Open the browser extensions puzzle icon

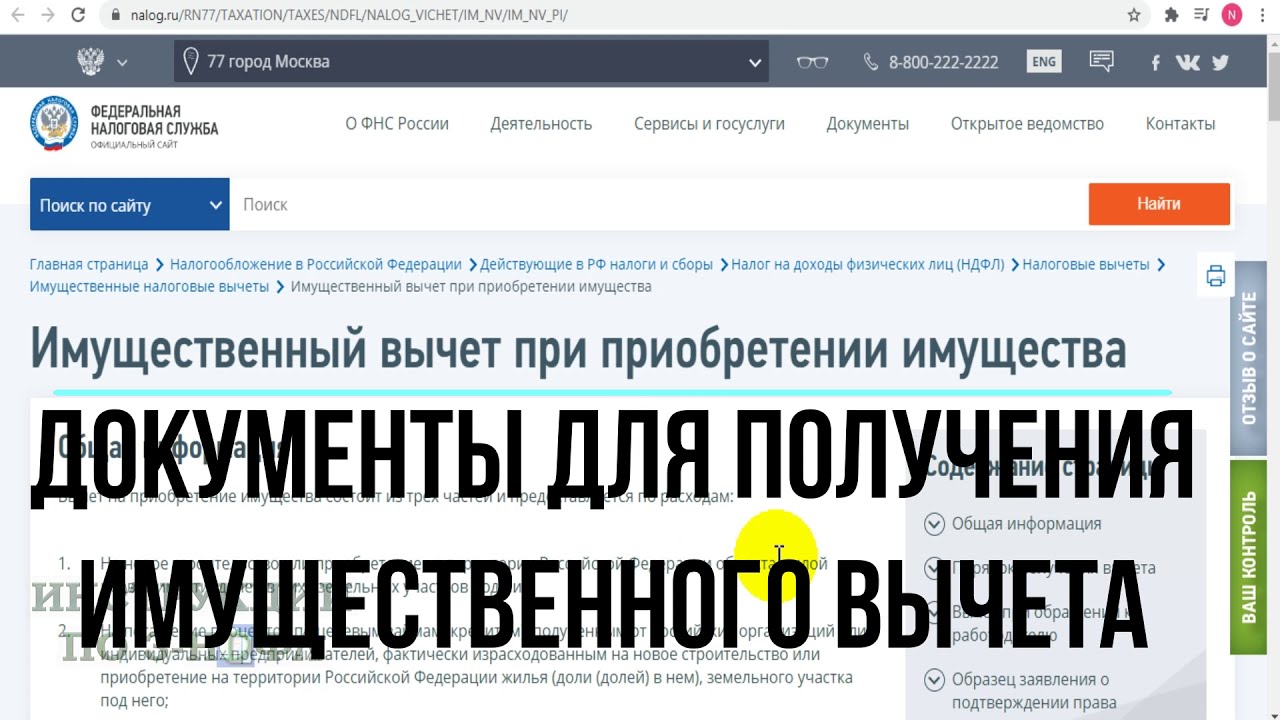tap(1171, 15)
